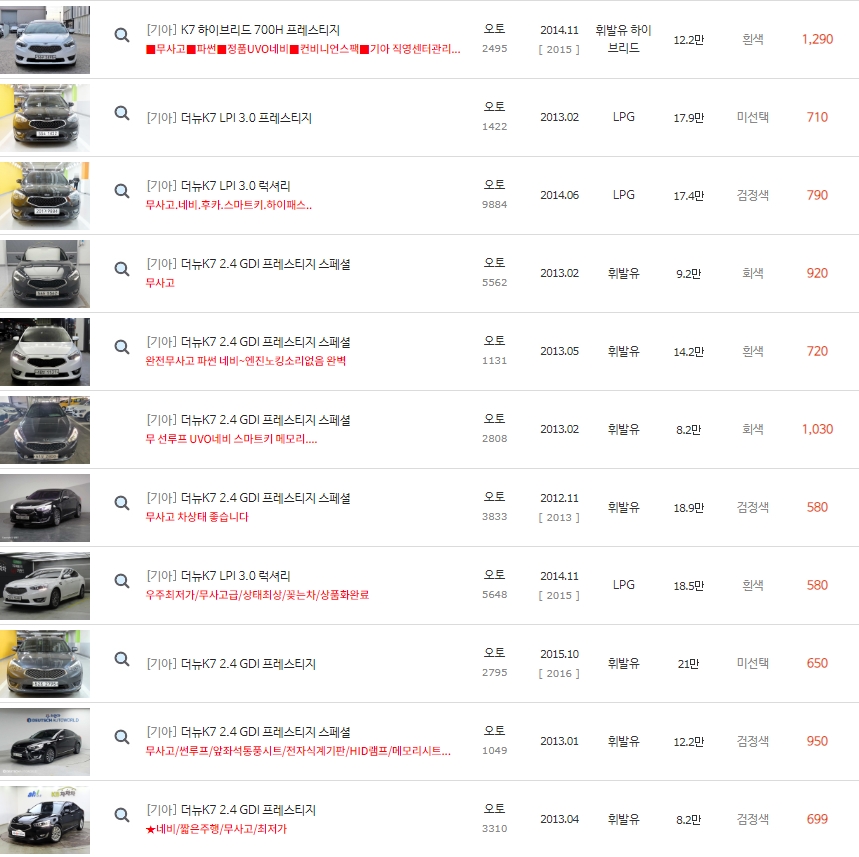Click 무사고/썬루프/앞좌석통풍시트 description
This screenshot has width=859, height=857.
298,751
